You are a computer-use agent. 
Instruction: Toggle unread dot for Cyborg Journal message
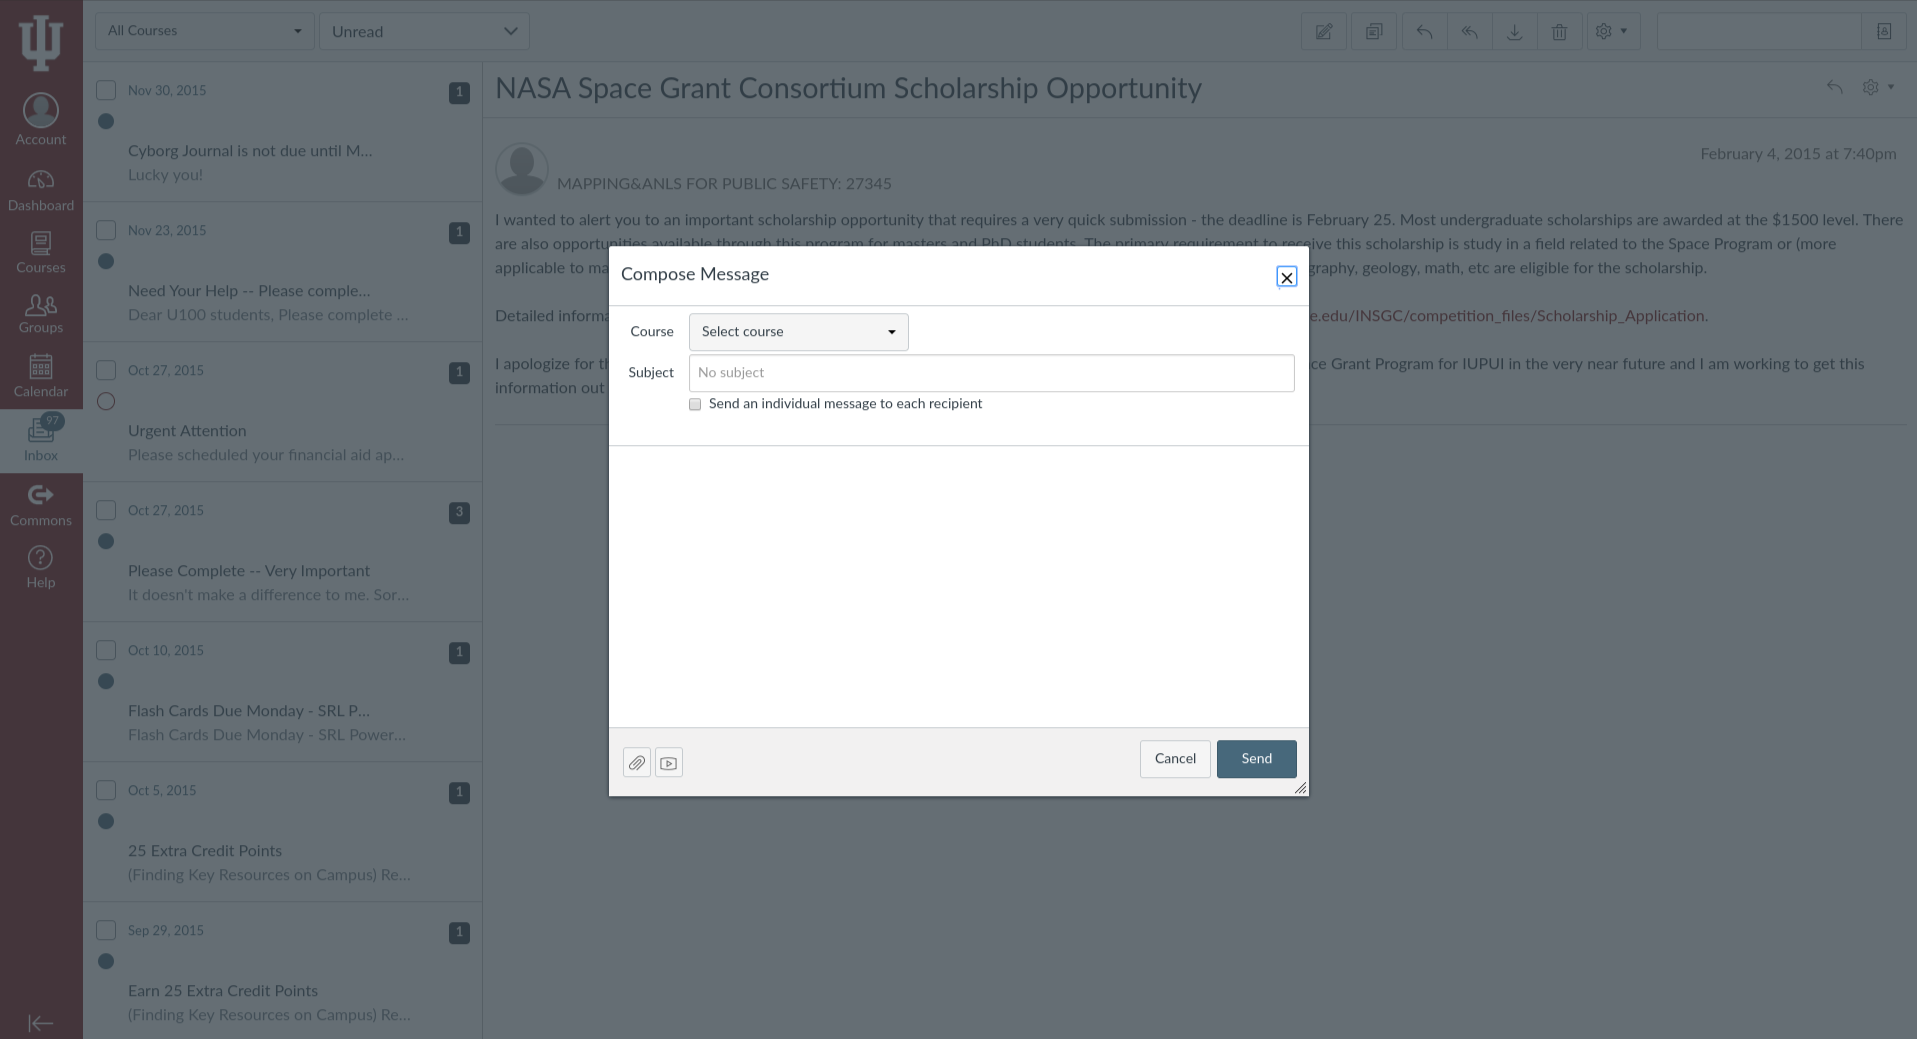[106, 122]
